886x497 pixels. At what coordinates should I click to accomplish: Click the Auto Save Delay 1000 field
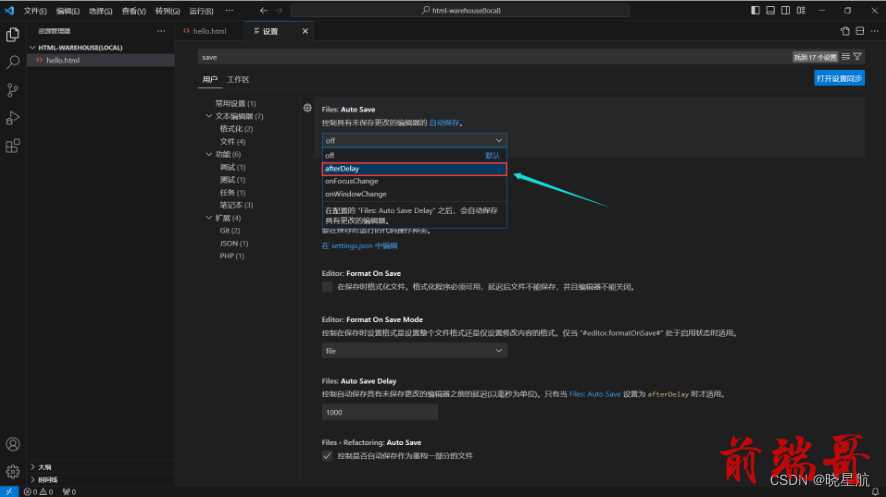point(380,412)
